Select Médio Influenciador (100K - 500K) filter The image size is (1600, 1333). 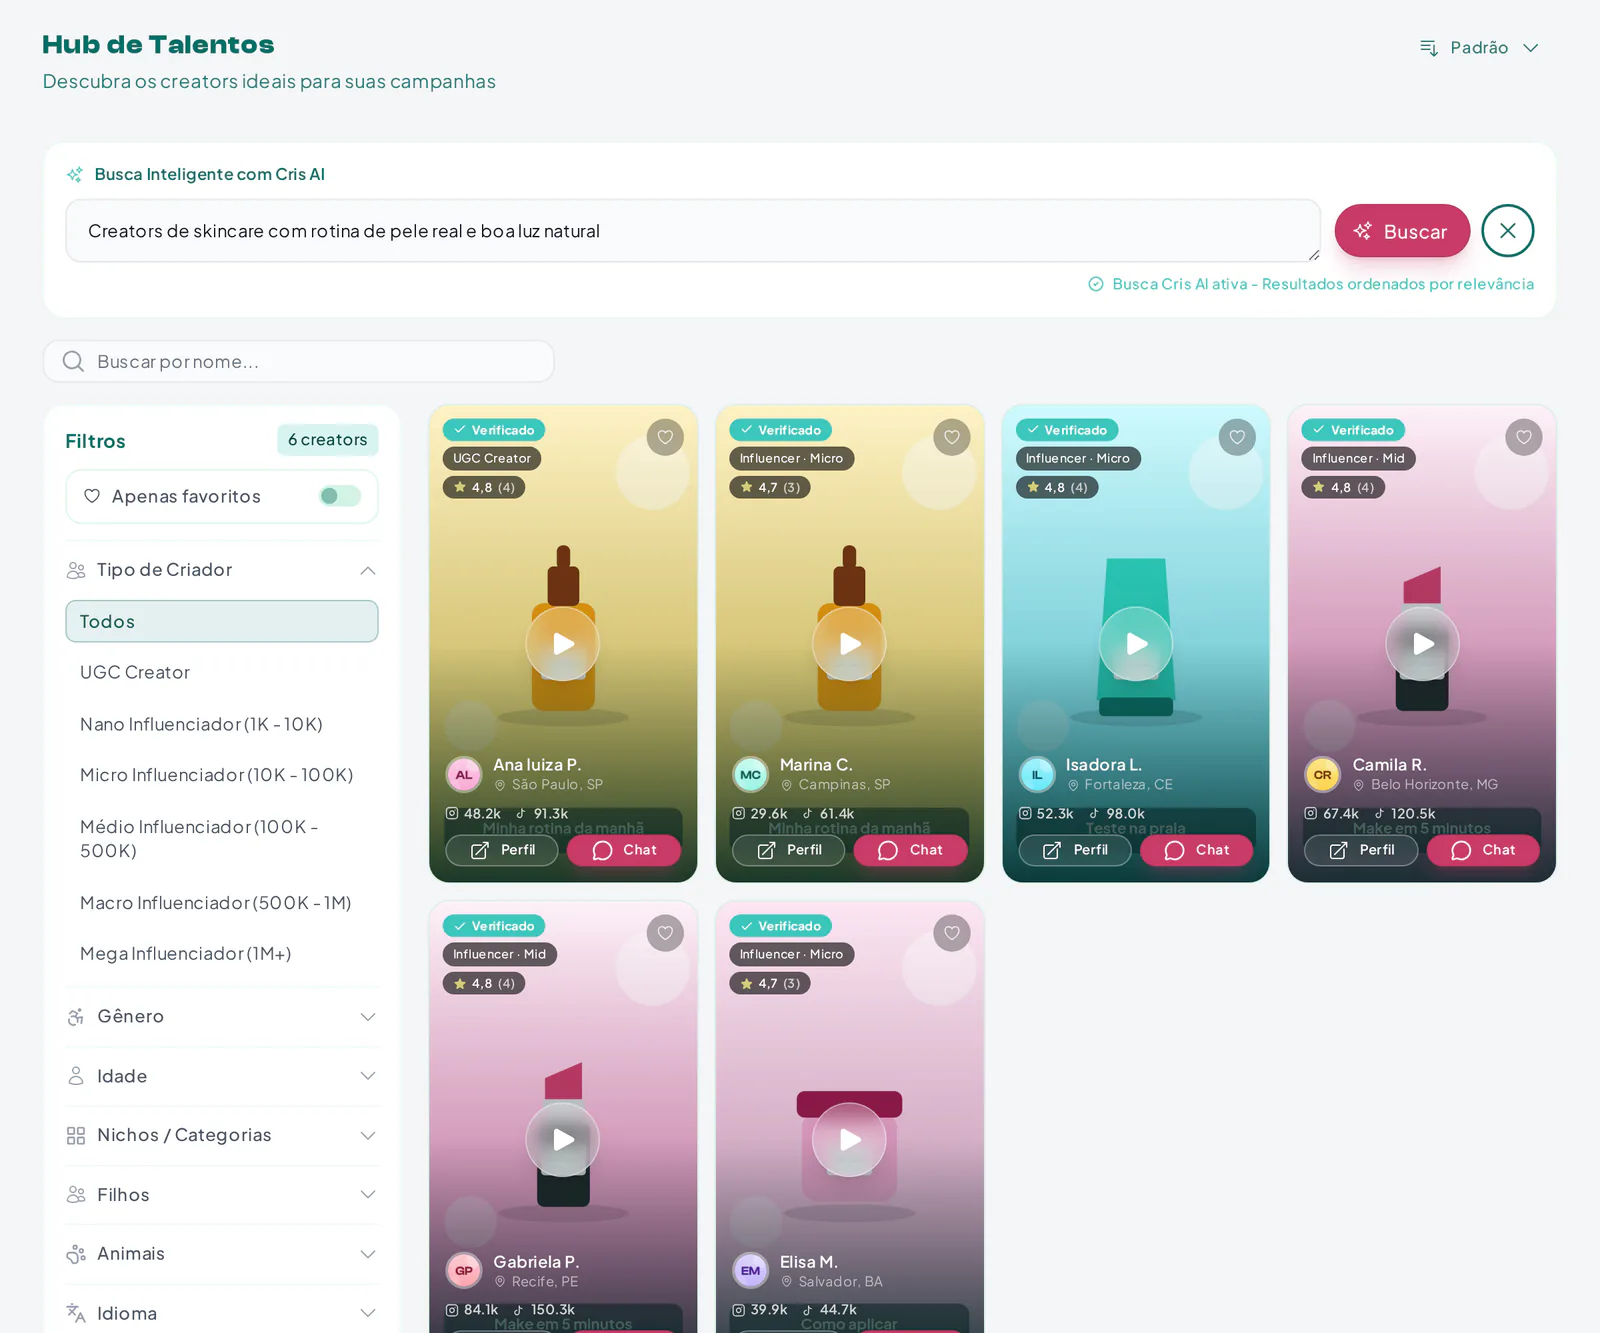click(x=222, y=838)
